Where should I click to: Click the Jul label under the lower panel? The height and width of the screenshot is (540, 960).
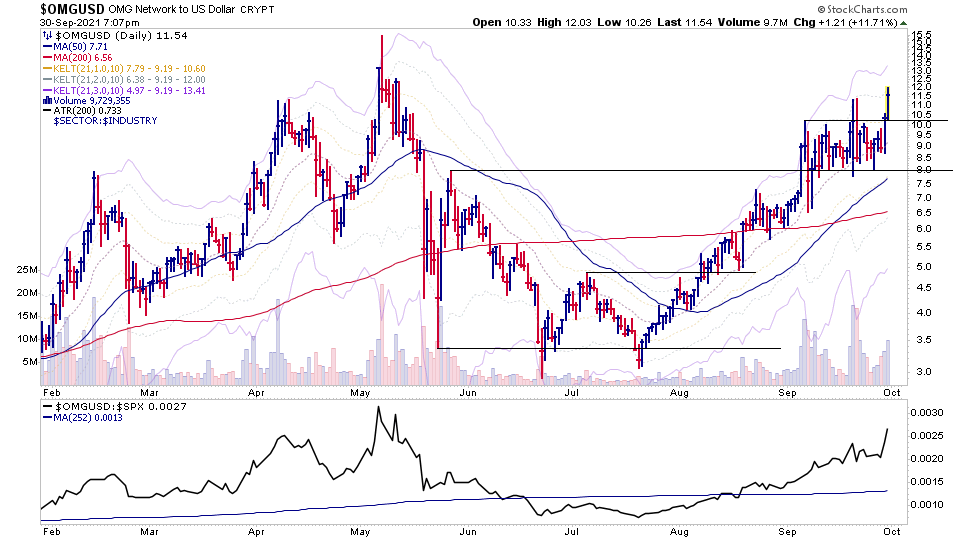pyautogui.click(x=571, y=531)
